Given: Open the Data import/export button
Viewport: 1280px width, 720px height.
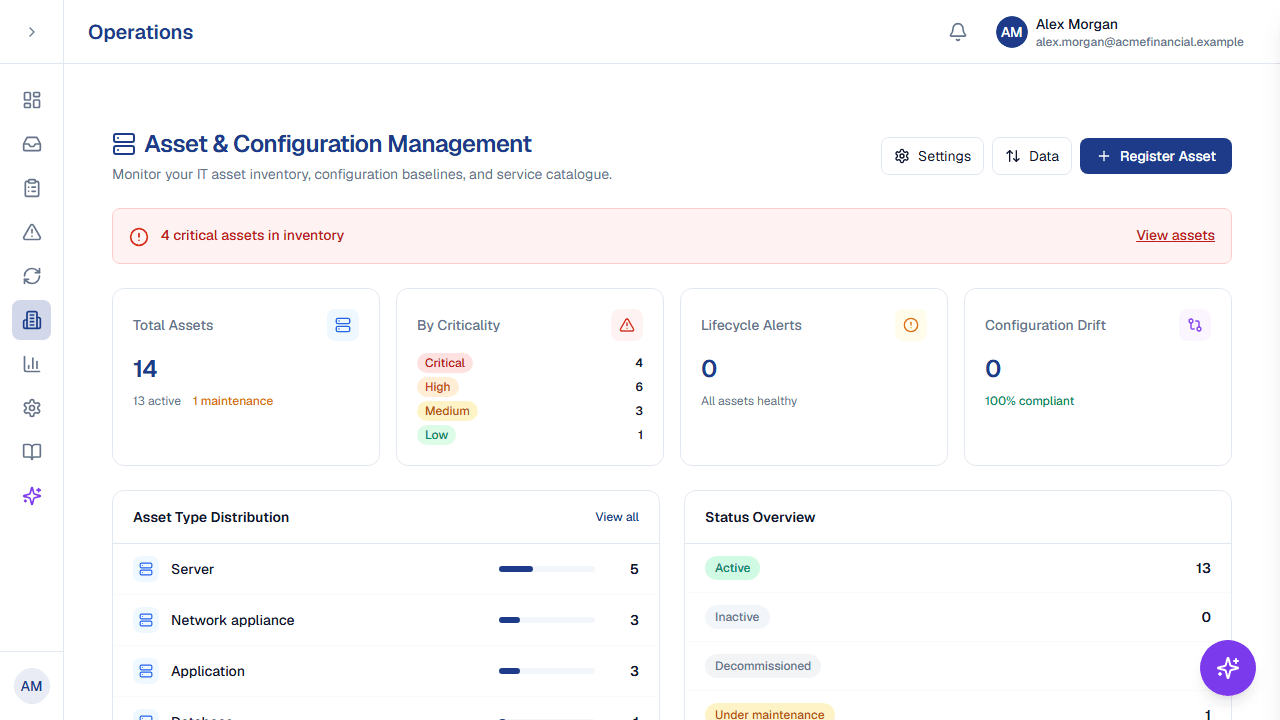Looking at the screenshot, I should (x=1032, y=156).
